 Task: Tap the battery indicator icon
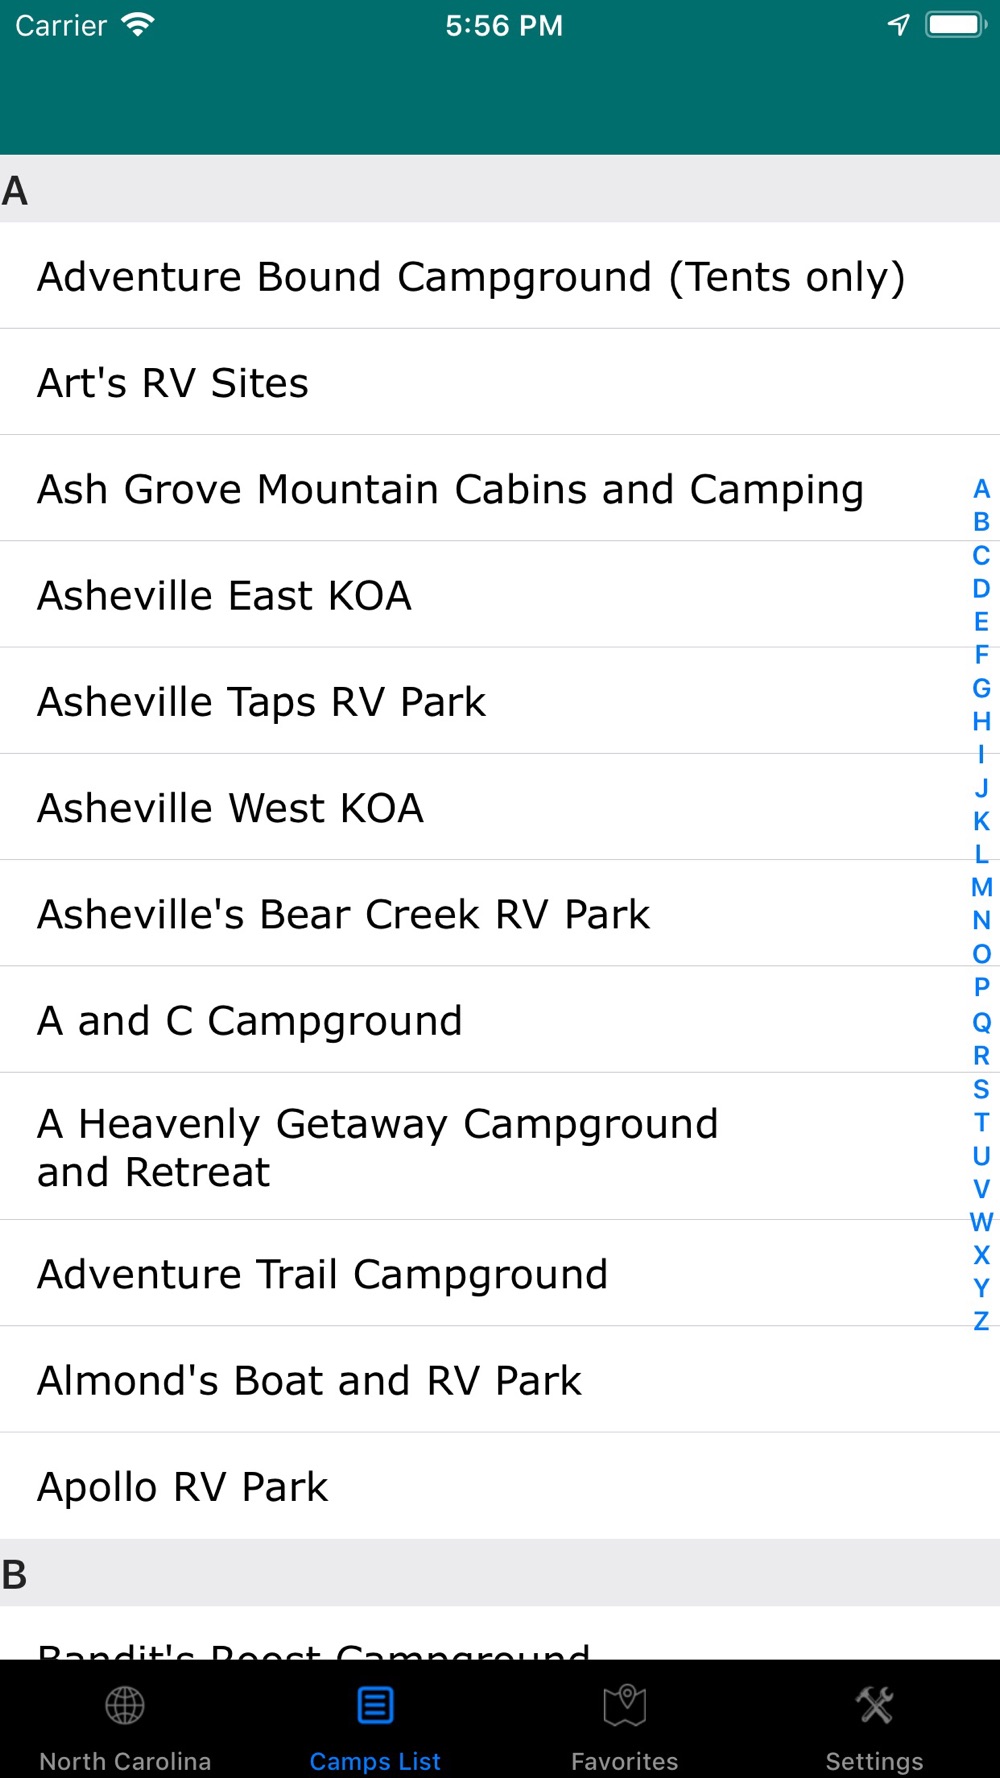[x=956, y=25]
